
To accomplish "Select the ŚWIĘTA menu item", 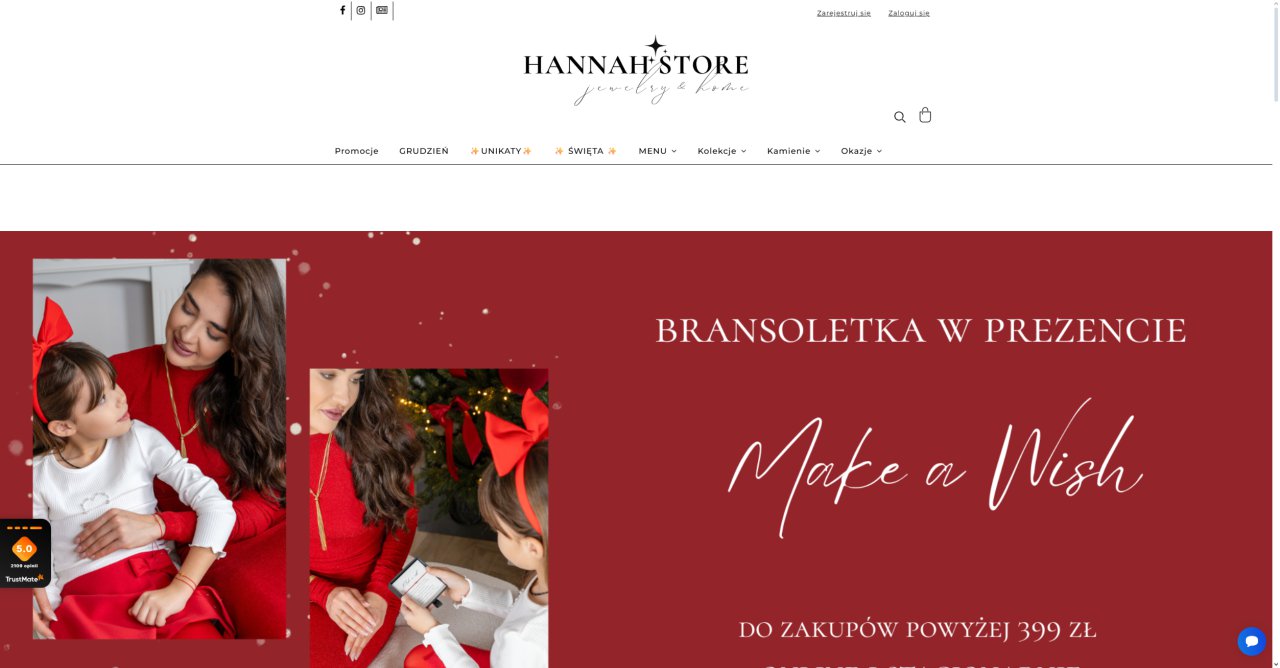I will [x=585, y=151].
